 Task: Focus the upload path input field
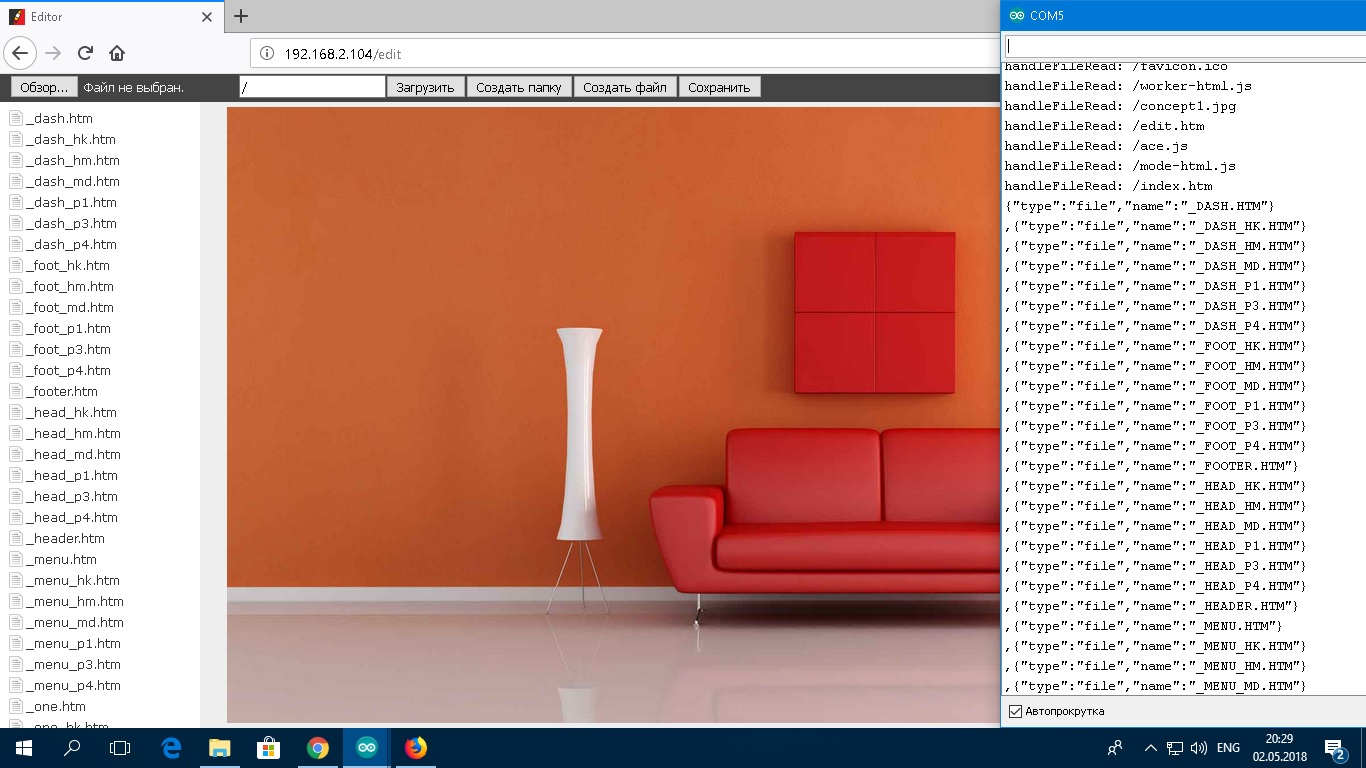(x=312, y=87)
